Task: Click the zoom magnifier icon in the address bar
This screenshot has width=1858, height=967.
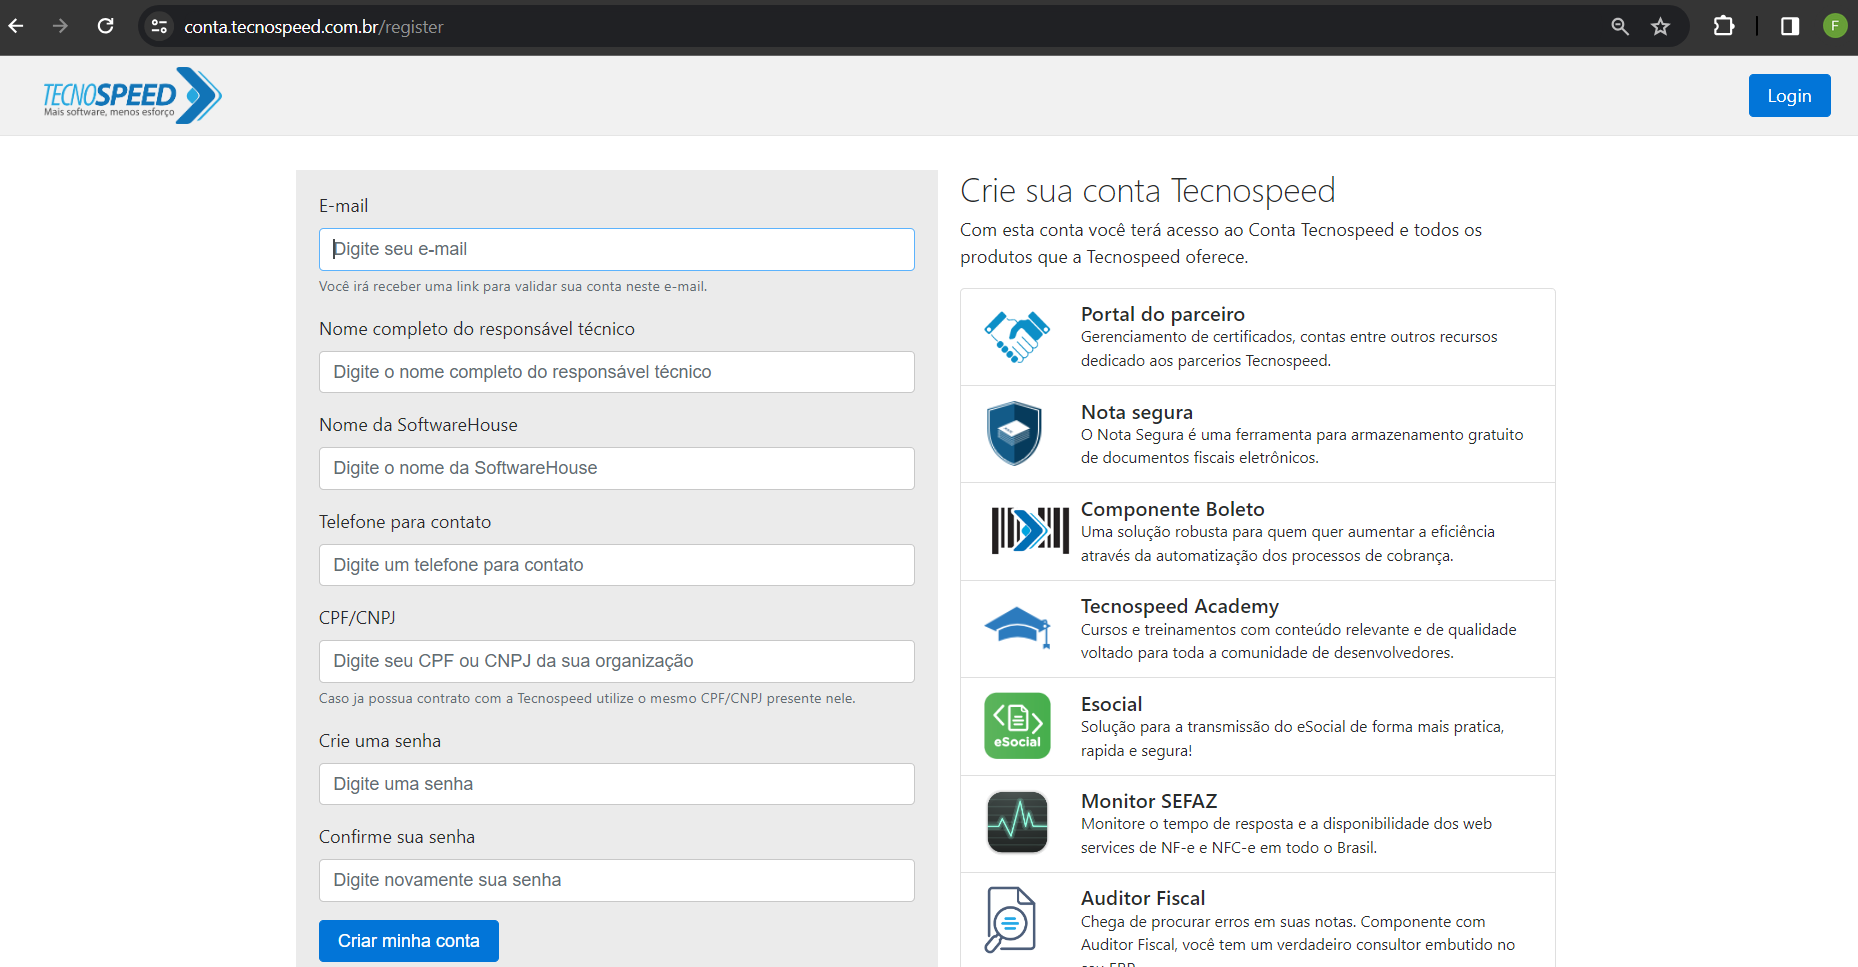Action: (x=1620, y=26)
